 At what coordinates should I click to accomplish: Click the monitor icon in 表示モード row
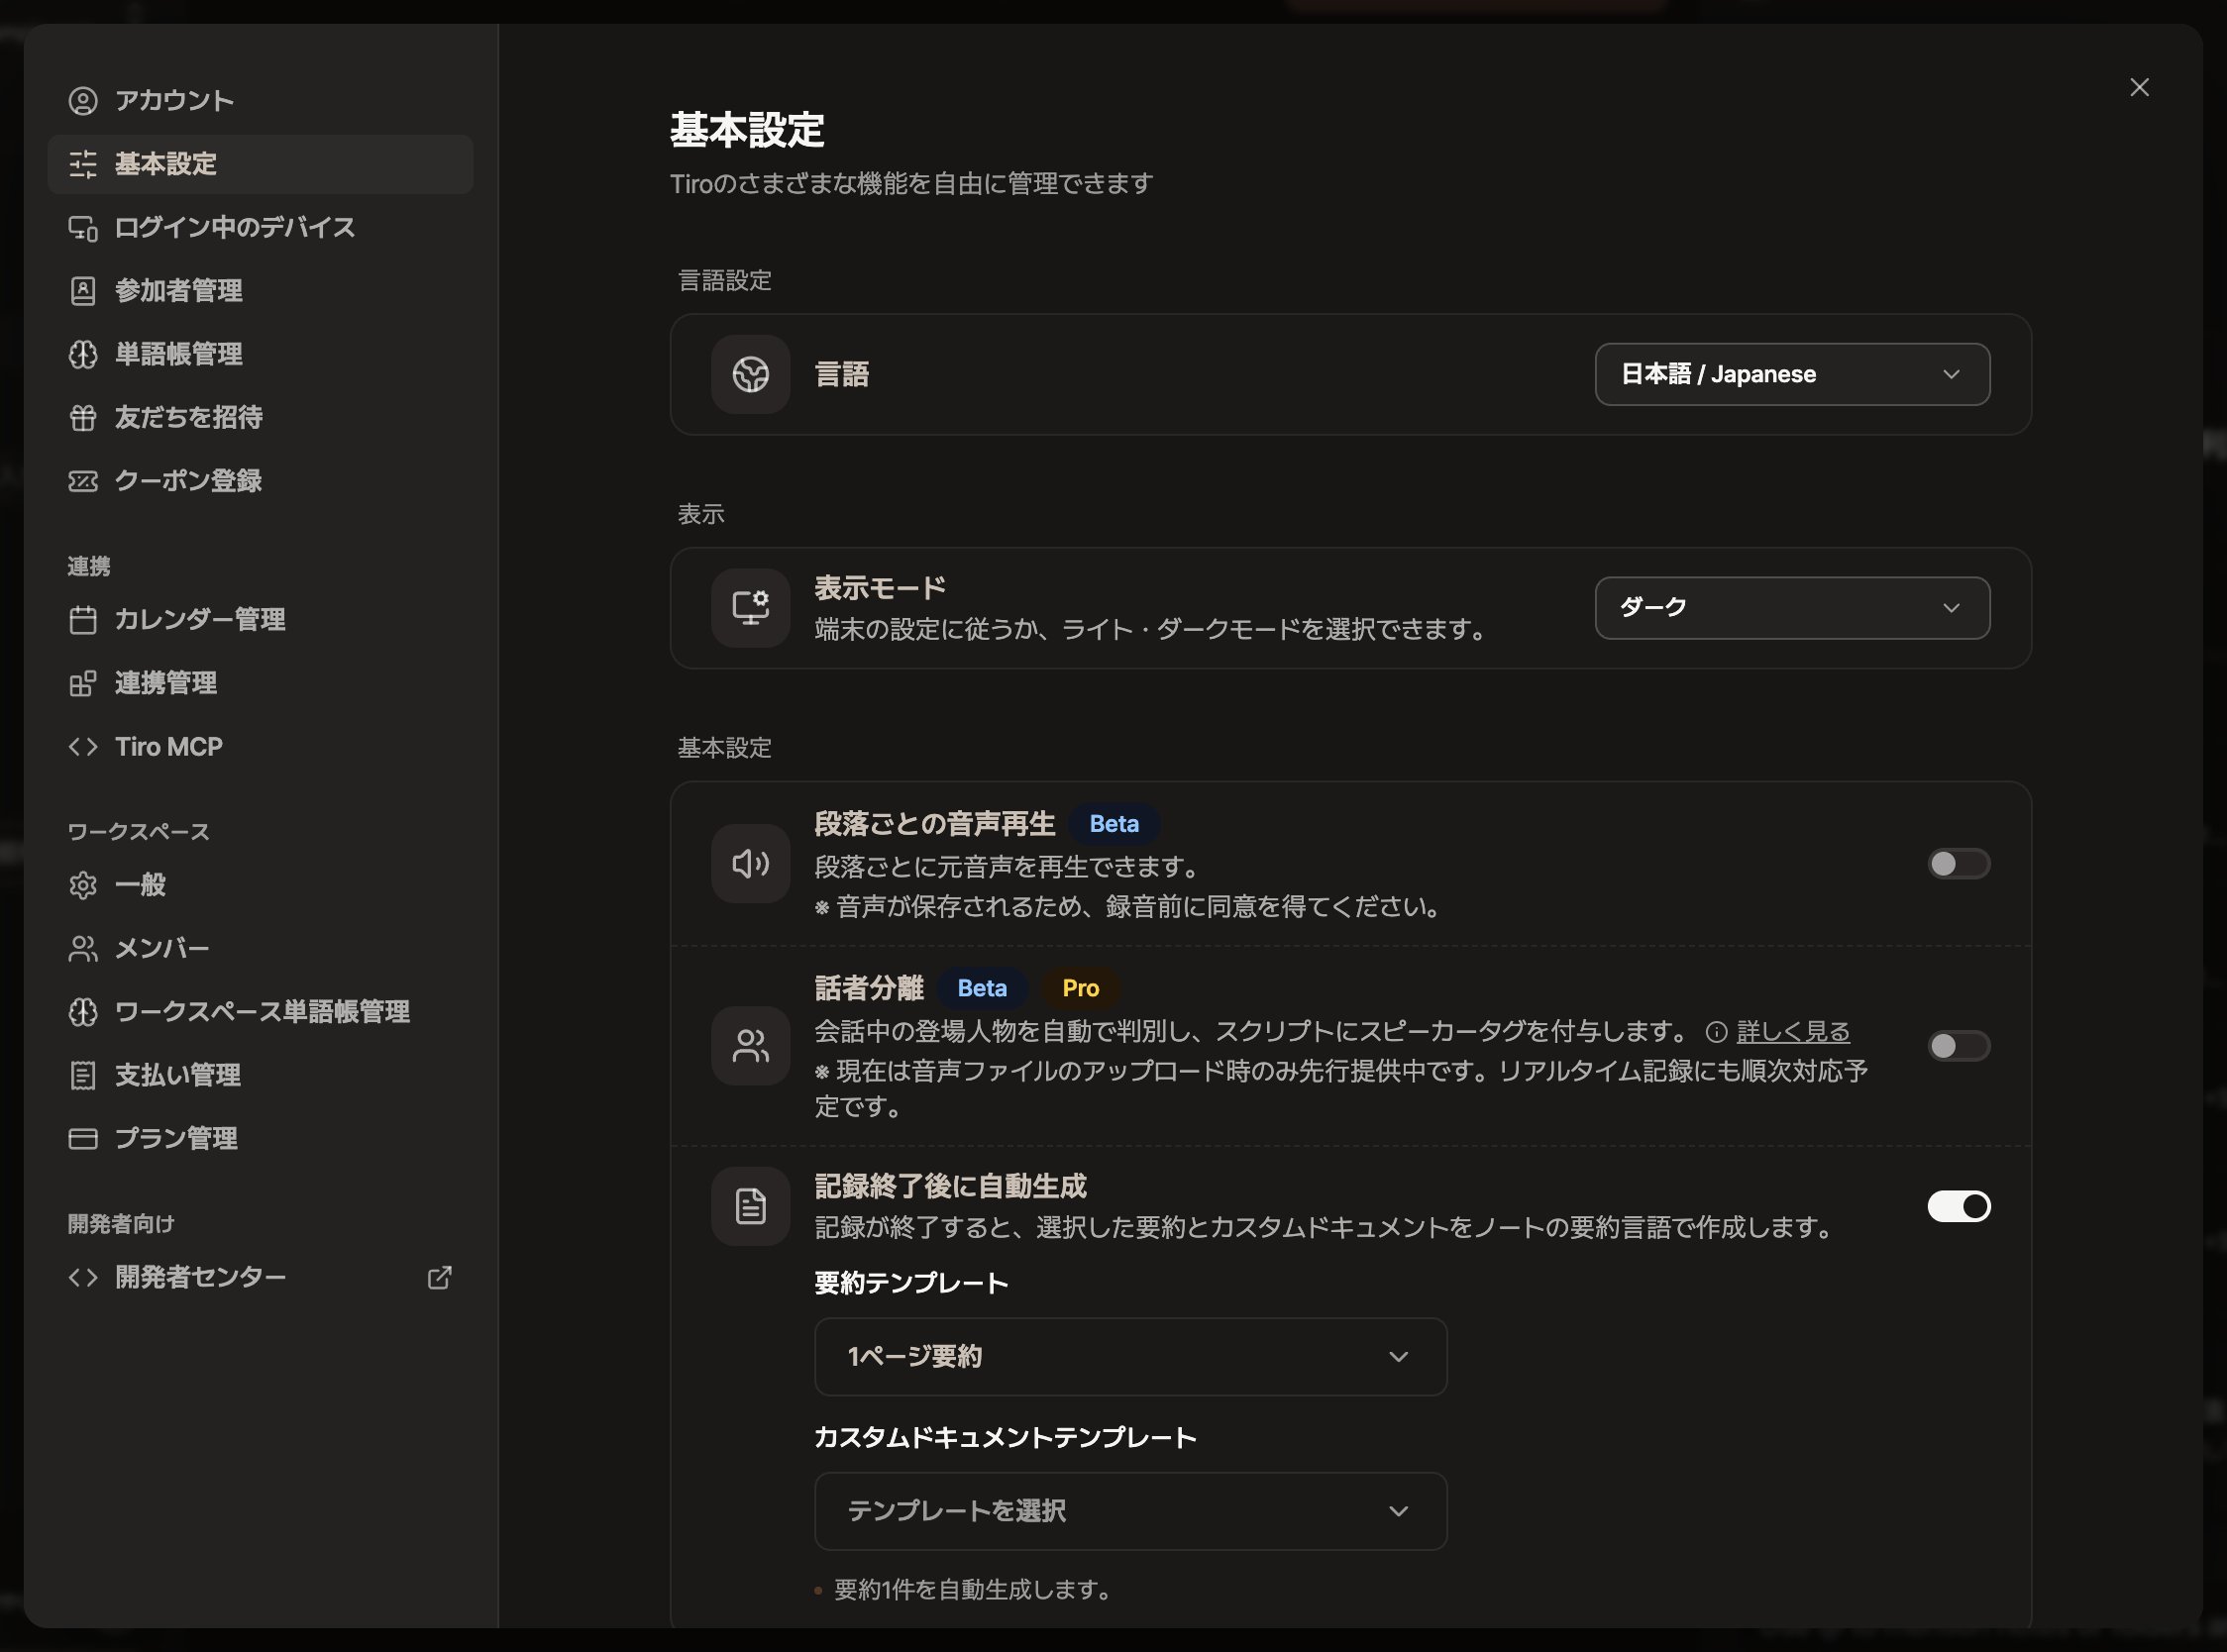tap(750, 608)
